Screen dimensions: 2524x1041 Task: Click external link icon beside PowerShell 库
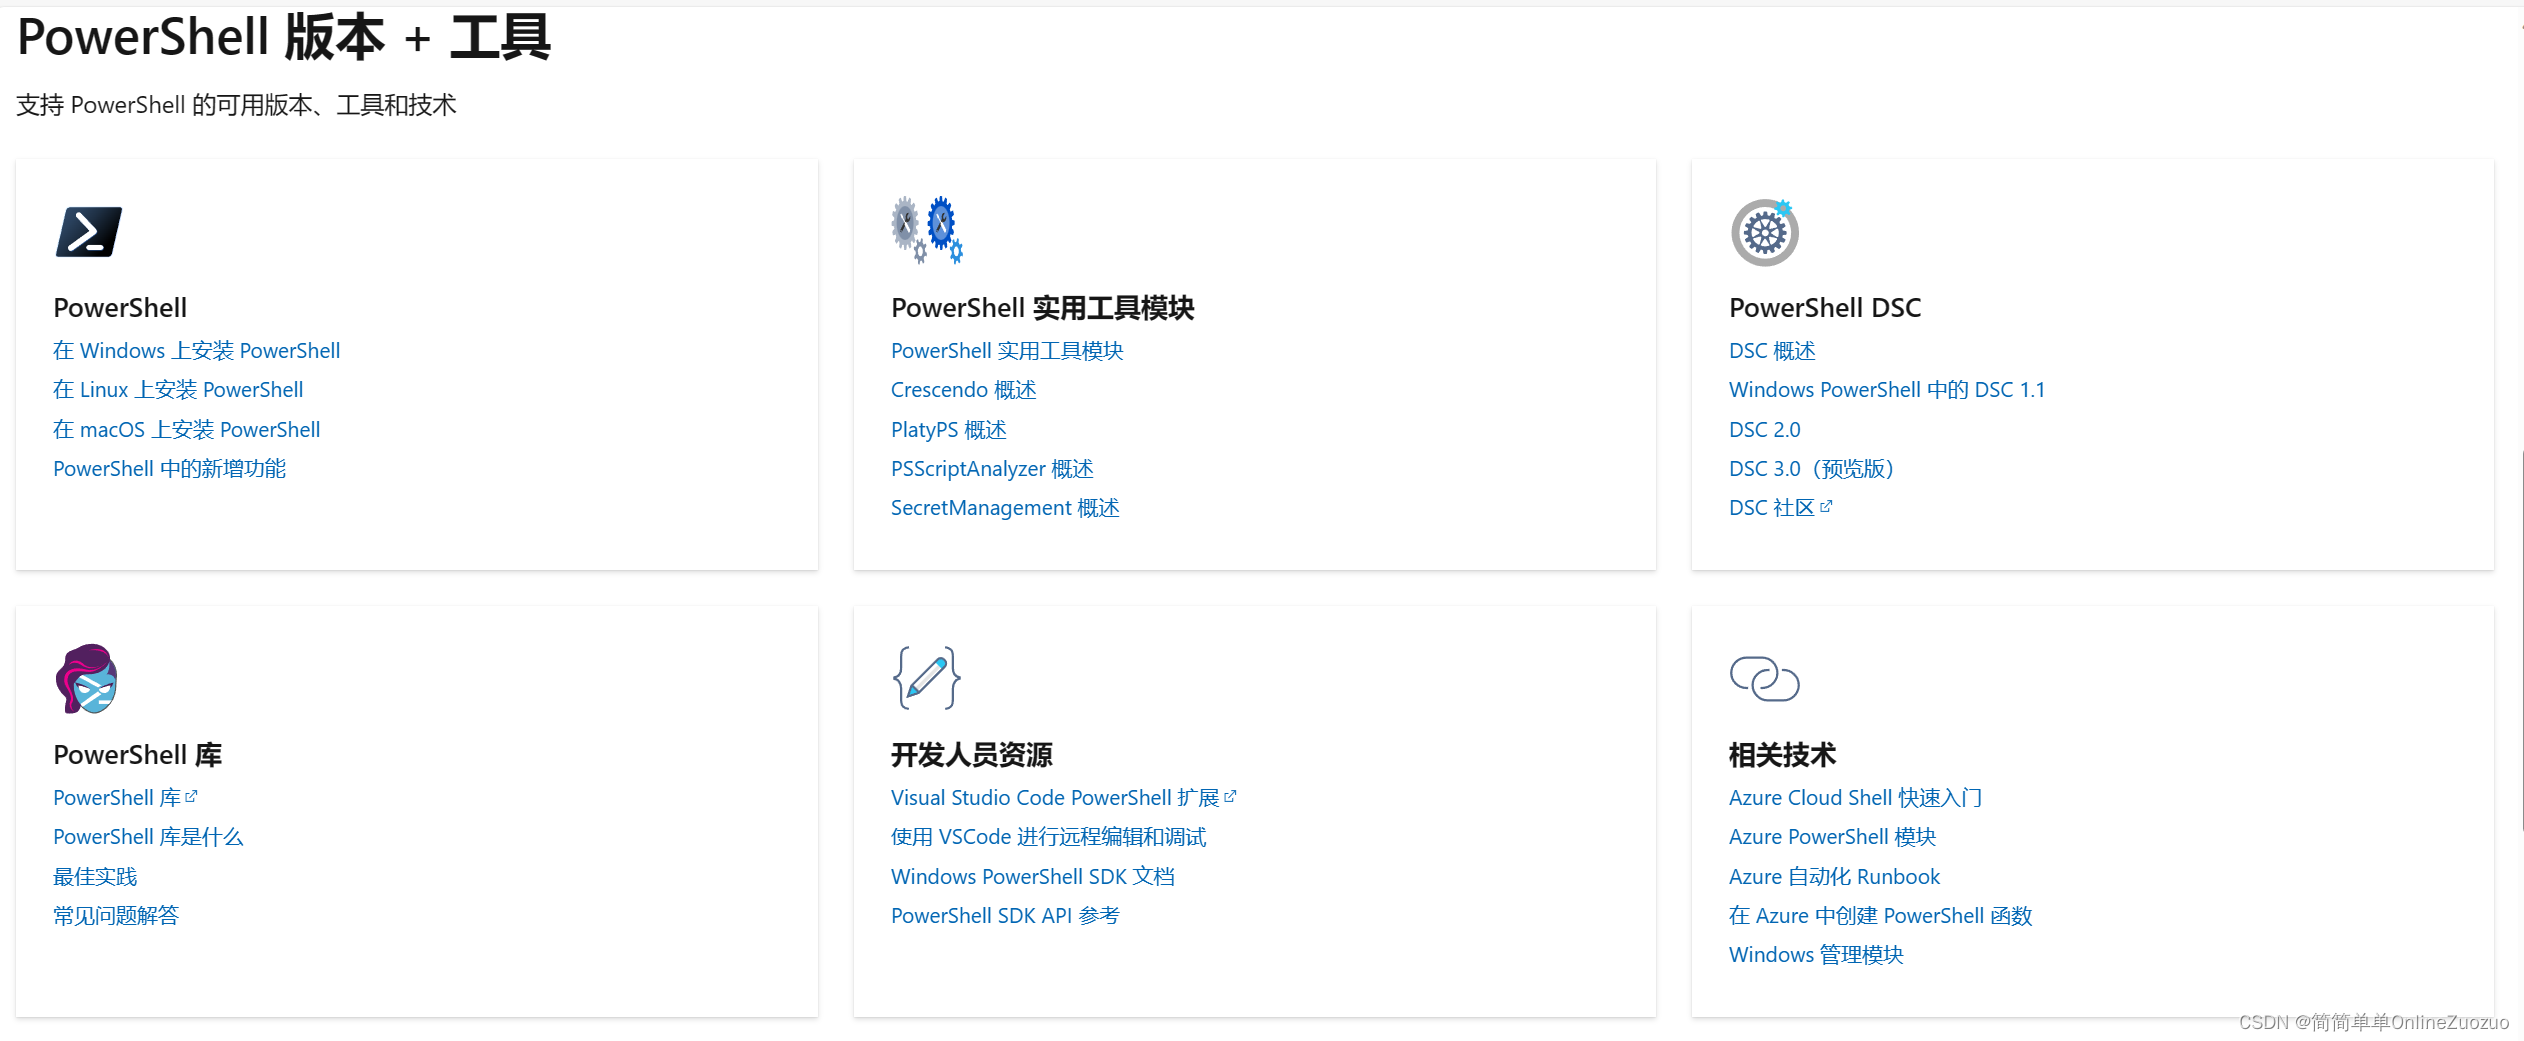(x=191, y=797)
